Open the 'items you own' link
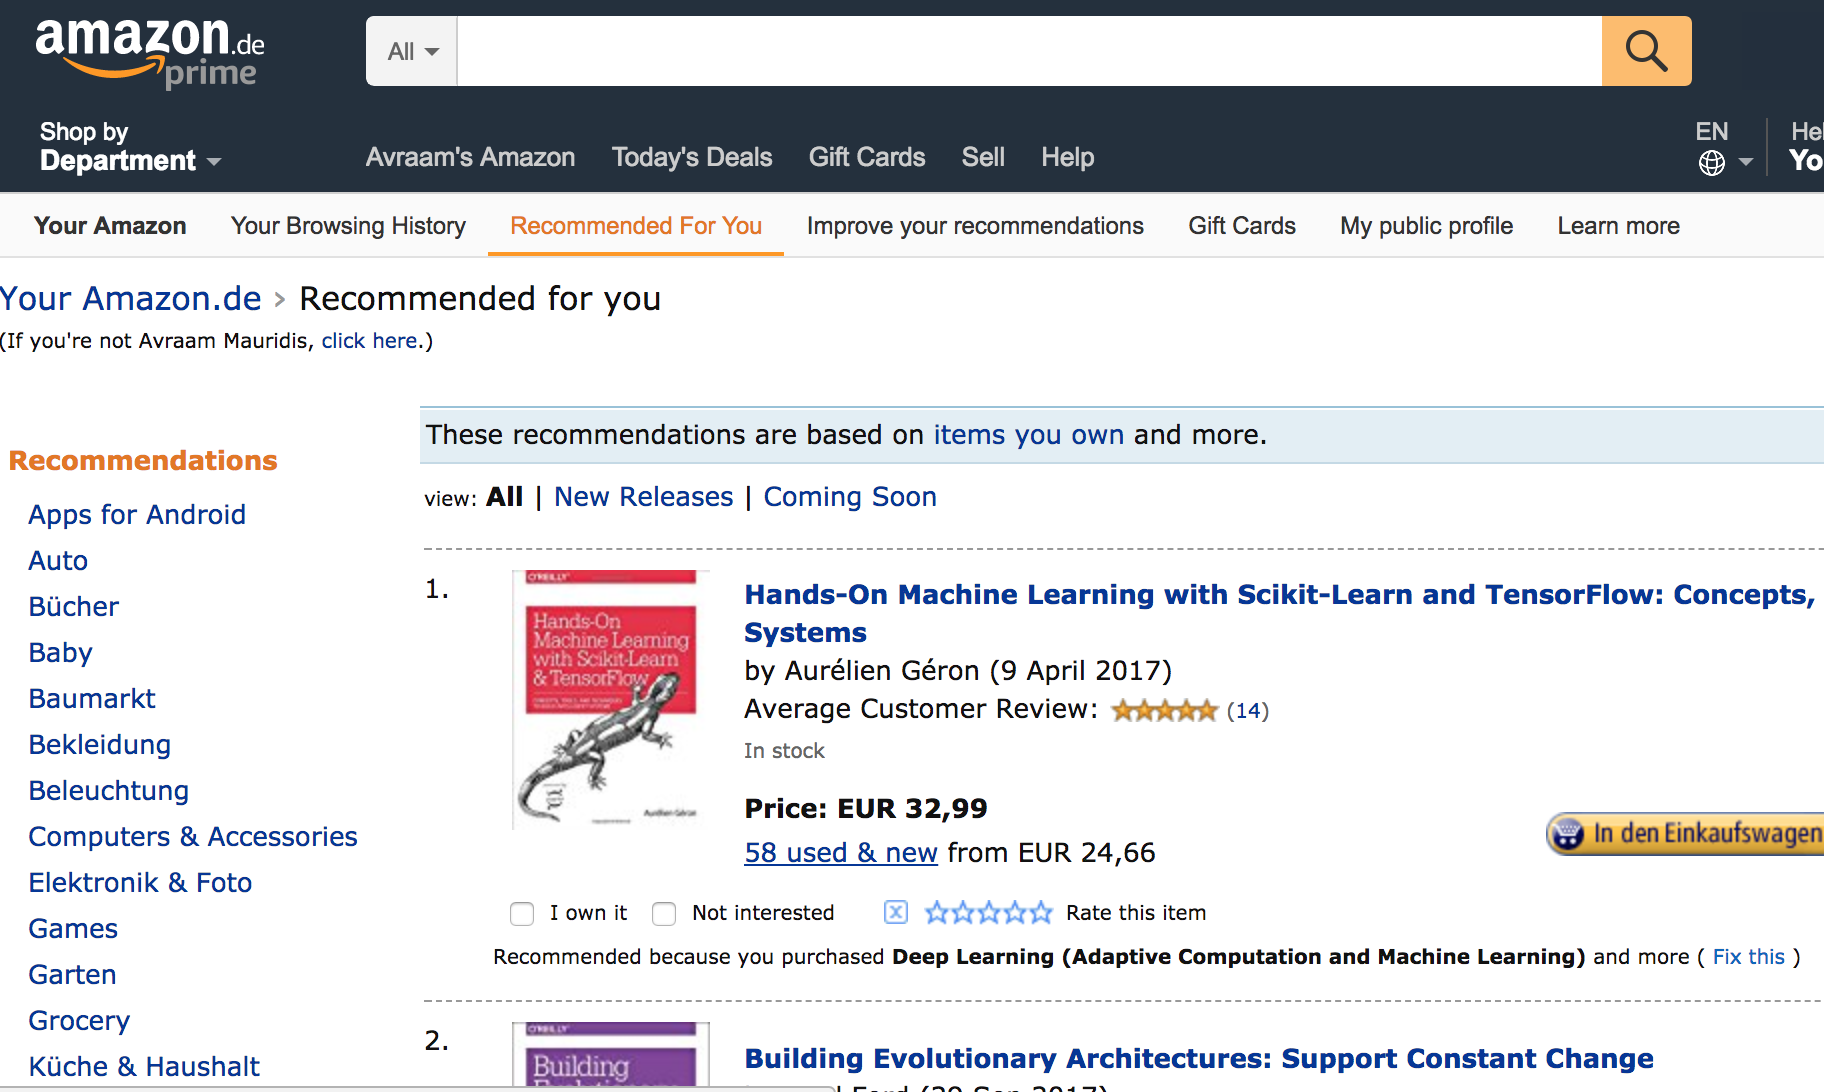The image size is (1824, 1092). pos(1029,435)
